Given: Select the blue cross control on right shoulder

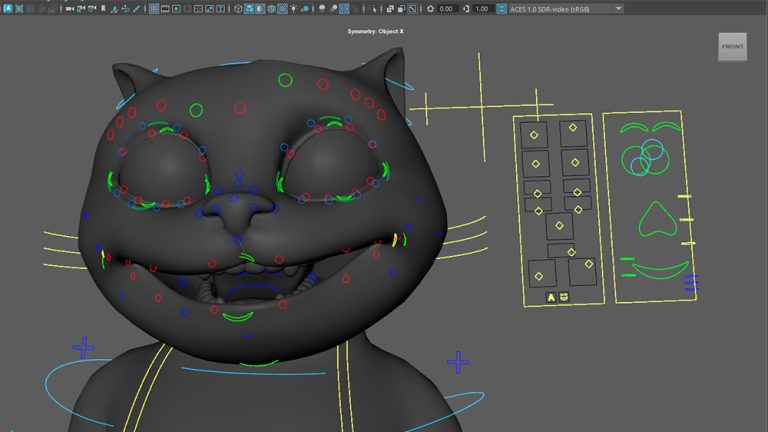Looking at the screenshot, I should [459, 362].
